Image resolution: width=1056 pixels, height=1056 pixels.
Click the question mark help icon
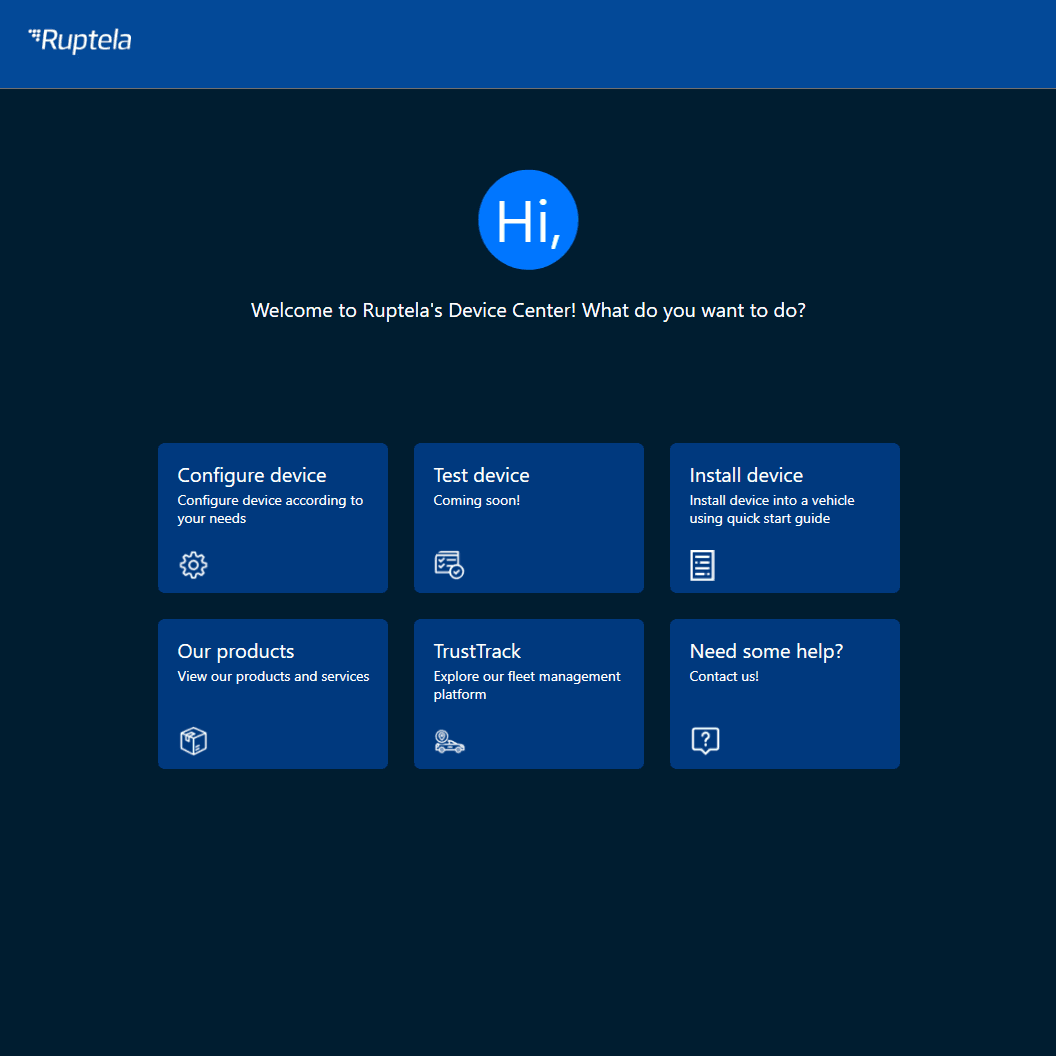click(x=705, y=741)
